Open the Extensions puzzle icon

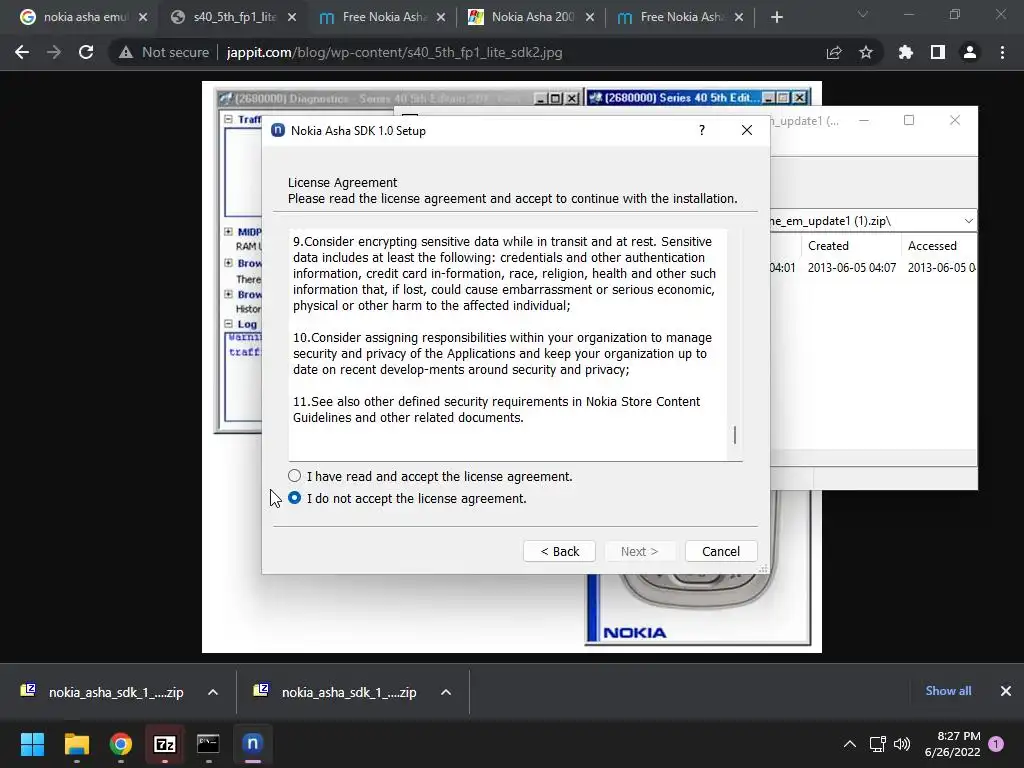pyautogui.click(x=906, y=52)
